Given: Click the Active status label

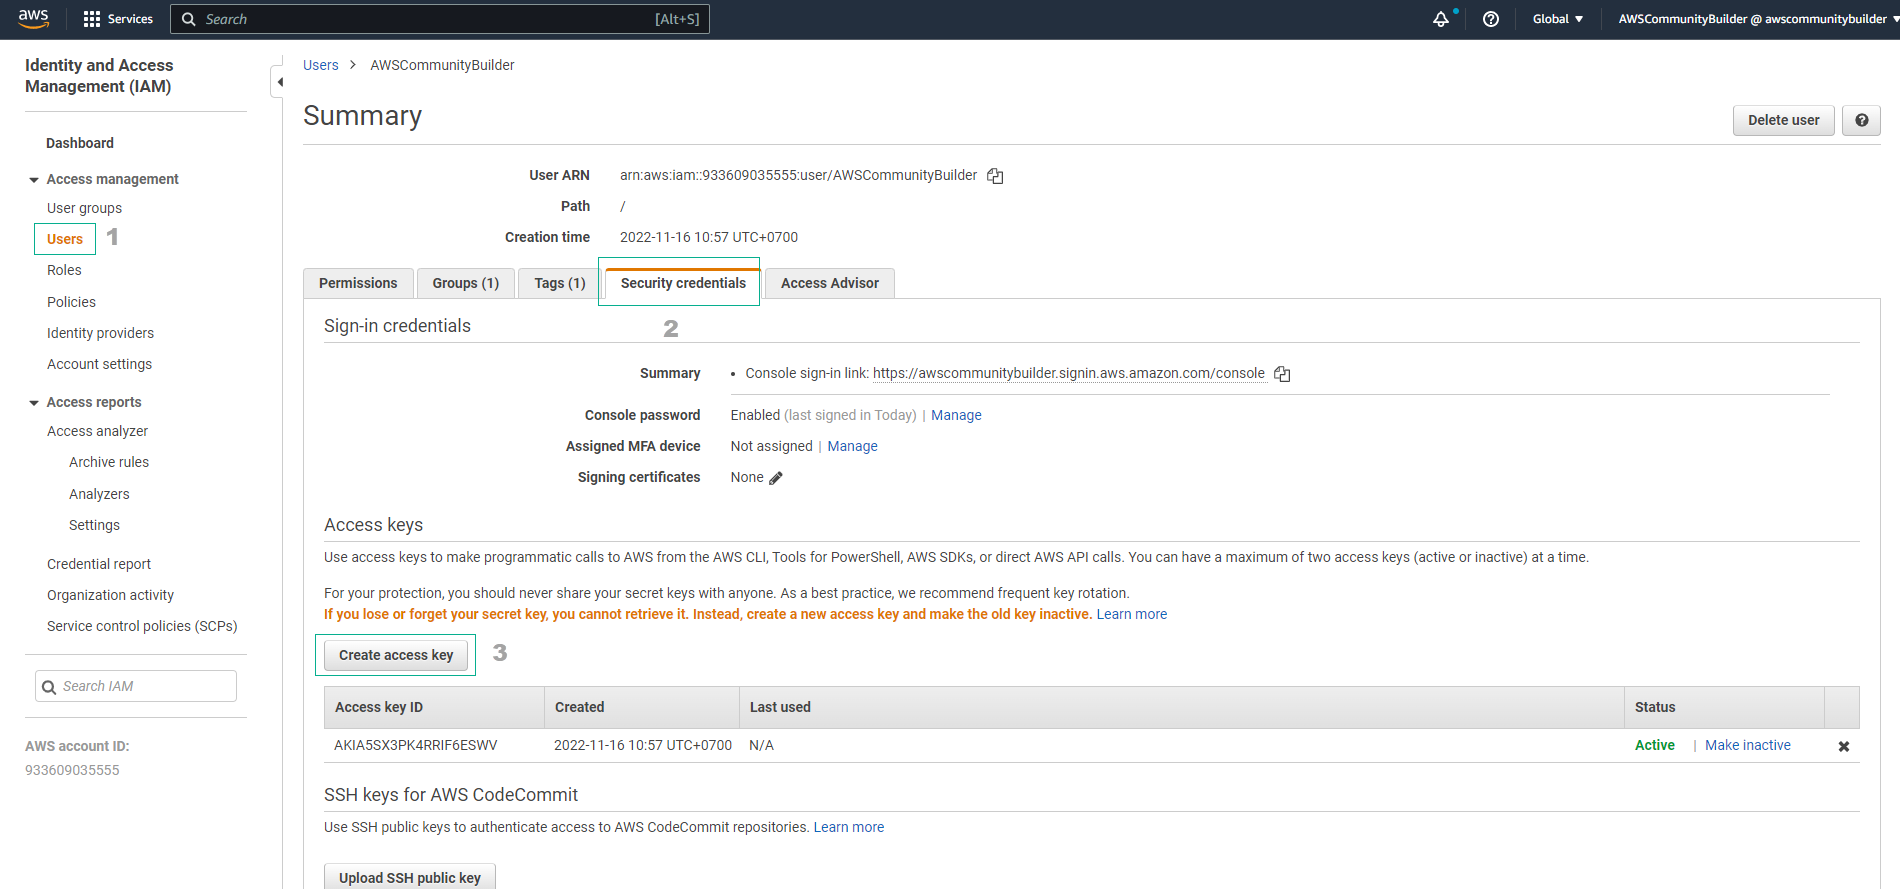Looking at the screenshot, I should (1655, 745).
